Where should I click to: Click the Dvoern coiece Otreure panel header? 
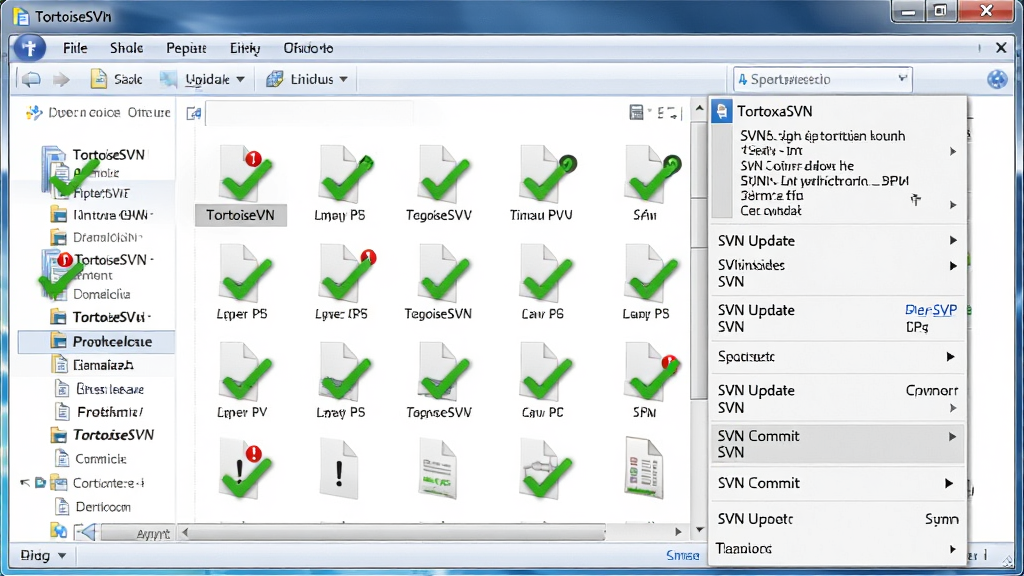tap(98, 112)
